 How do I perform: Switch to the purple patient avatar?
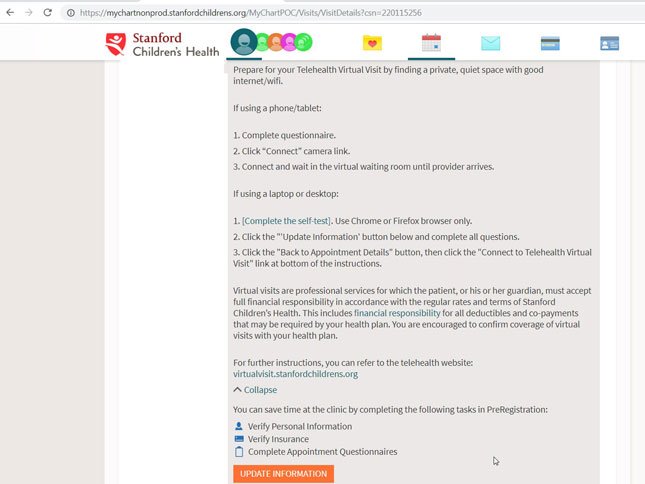coord(290,42)
